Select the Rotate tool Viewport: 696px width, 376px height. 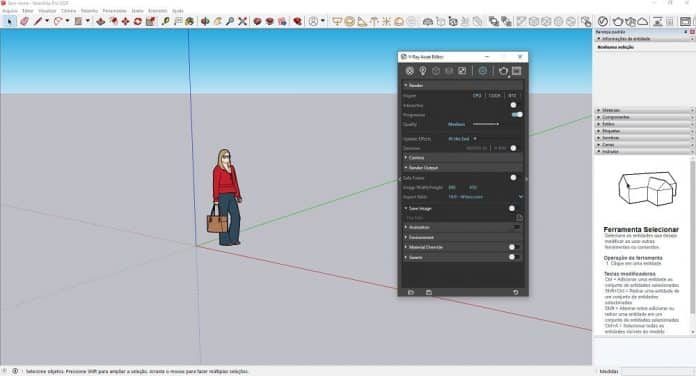138,21
